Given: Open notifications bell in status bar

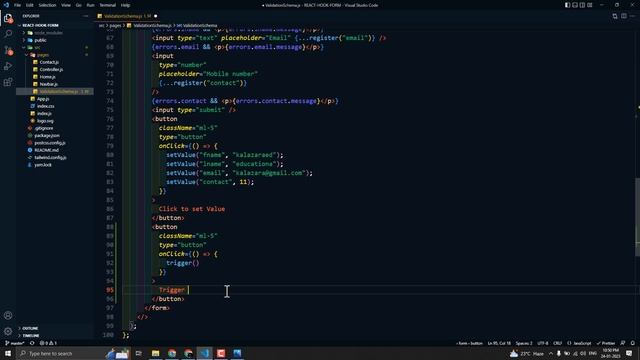Looking at the screenshot, I should coord(633,343).
